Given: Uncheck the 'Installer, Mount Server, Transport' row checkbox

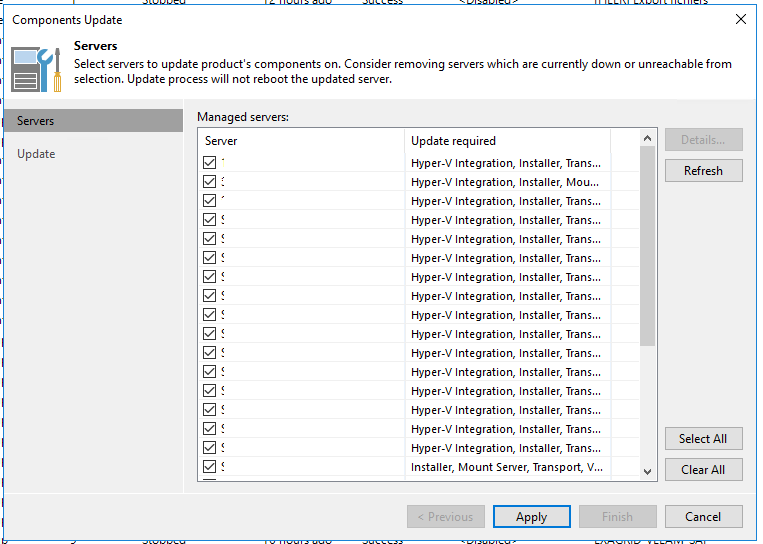Looking at the screenshot, I should [209, 466].
